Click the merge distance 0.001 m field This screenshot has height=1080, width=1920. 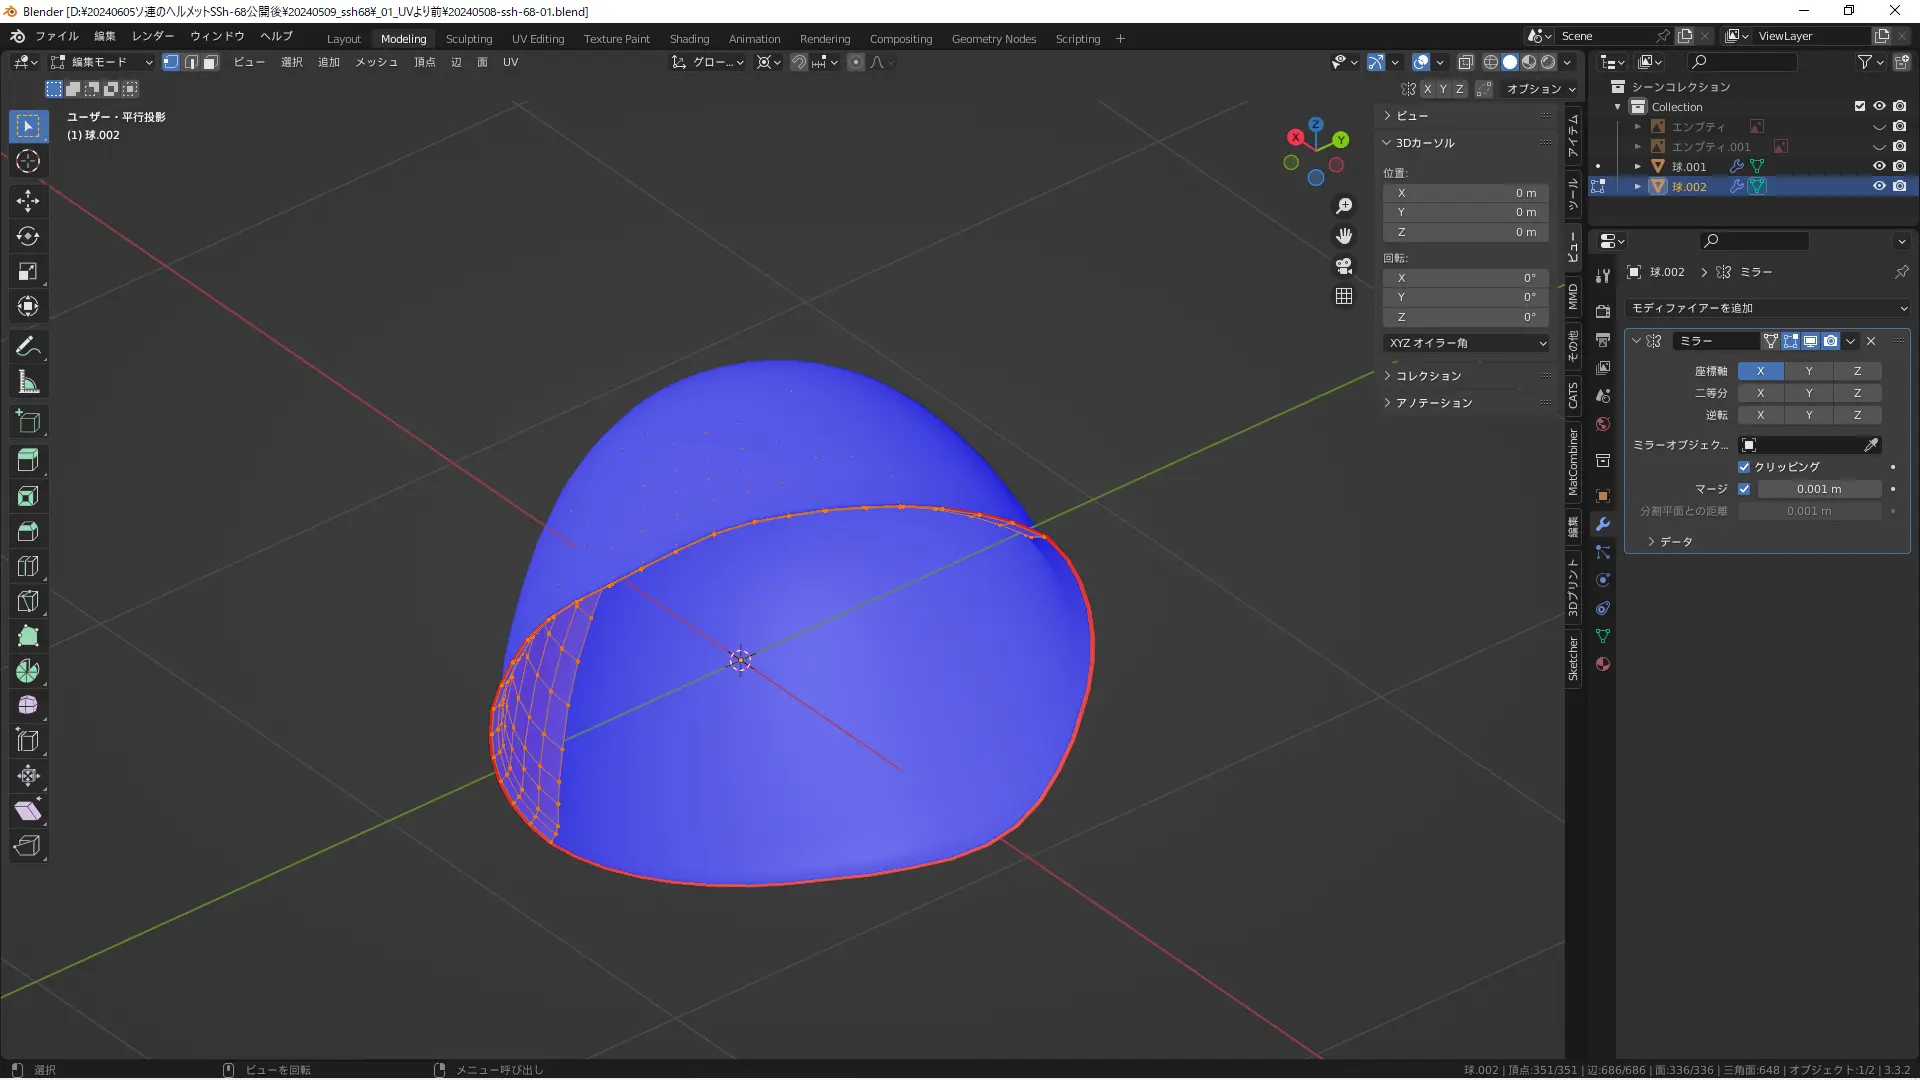click(x=1818, y=489)
